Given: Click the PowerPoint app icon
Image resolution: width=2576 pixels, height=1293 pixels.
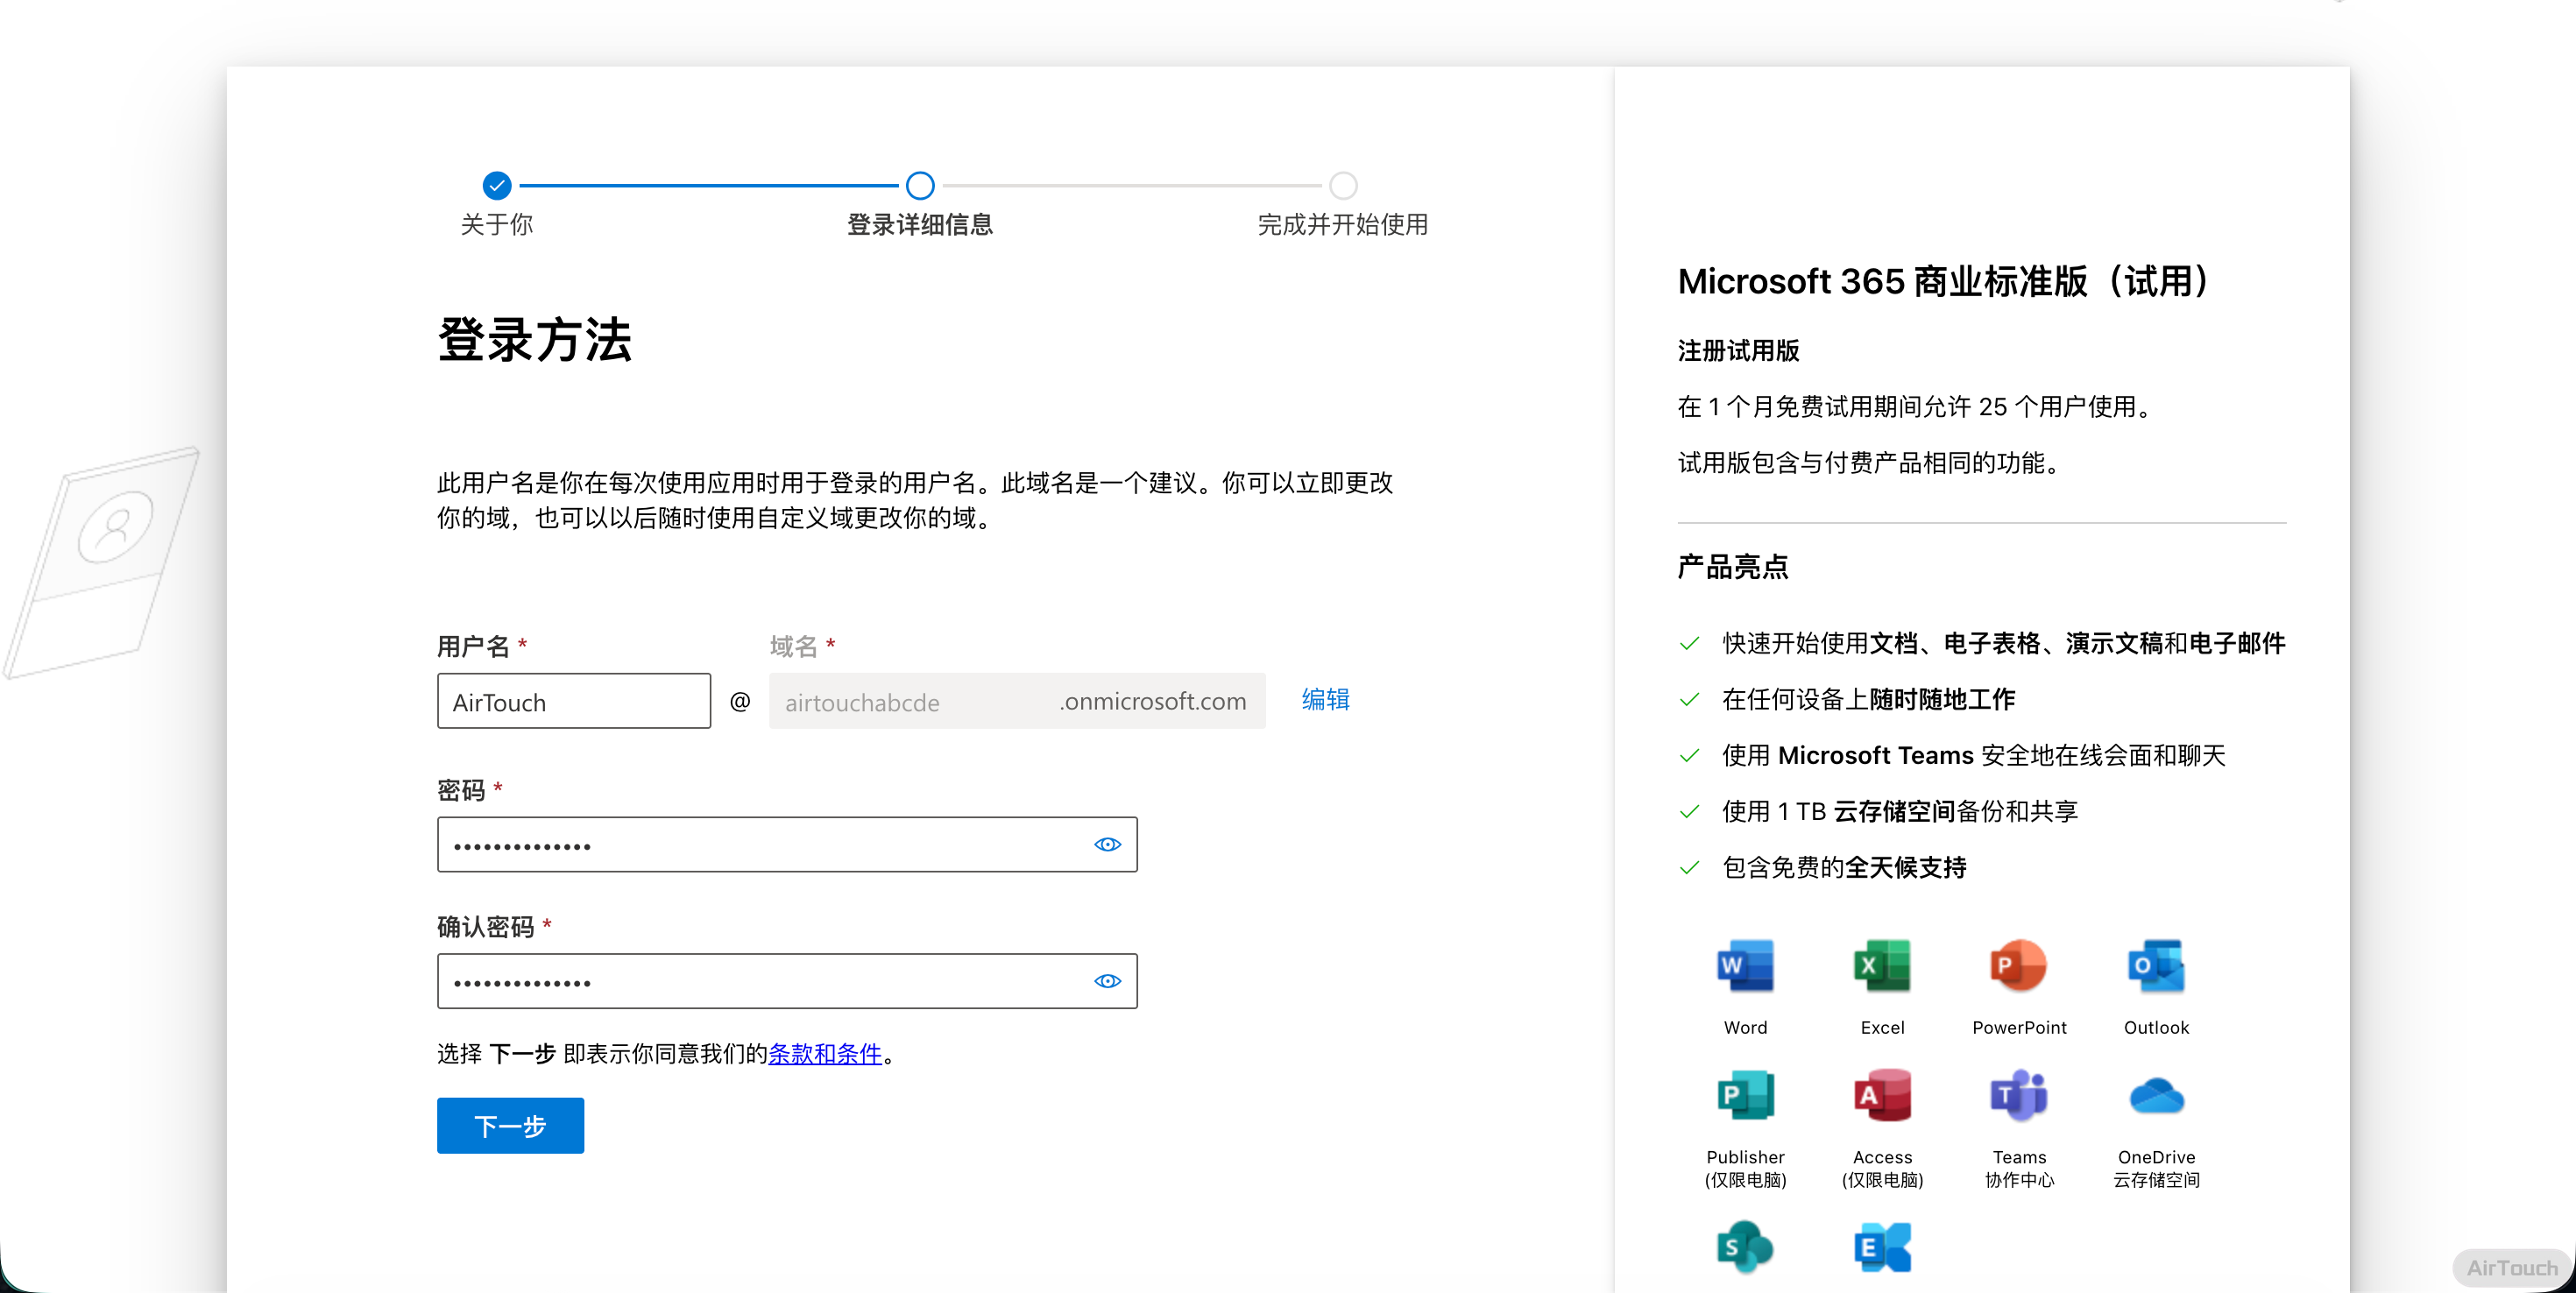Looking at the screenshot, I should click(x=2018, y=966).
